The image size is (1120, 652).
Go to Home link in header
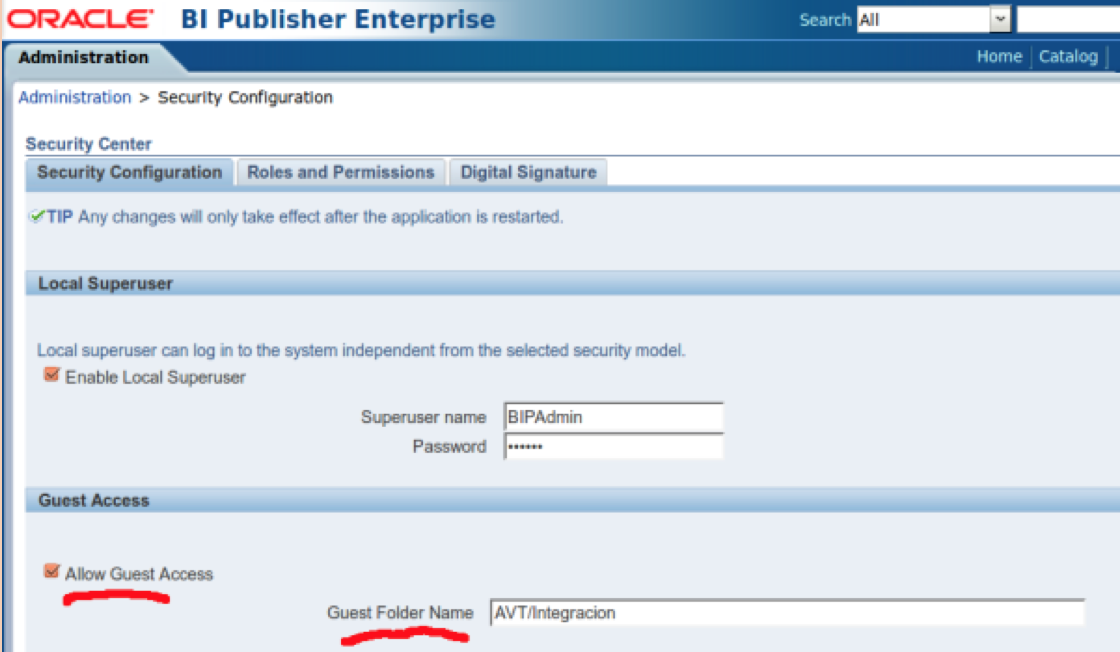999,56
